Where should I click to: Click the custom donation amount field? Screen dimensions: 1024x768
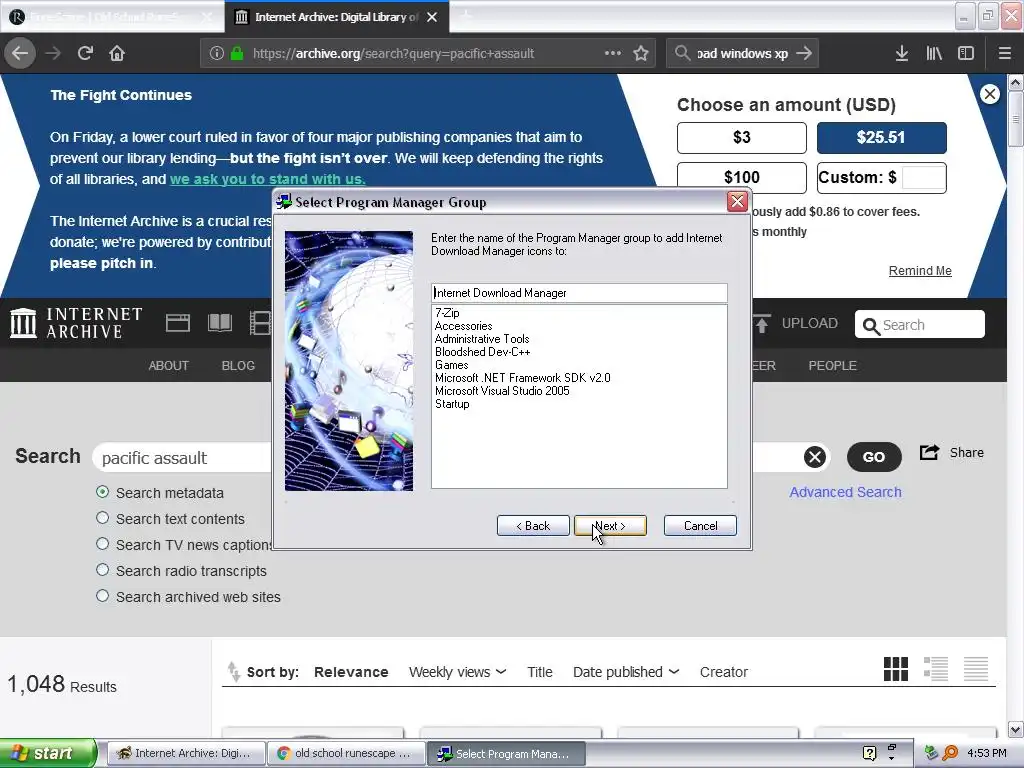click(x=923, y=178)
